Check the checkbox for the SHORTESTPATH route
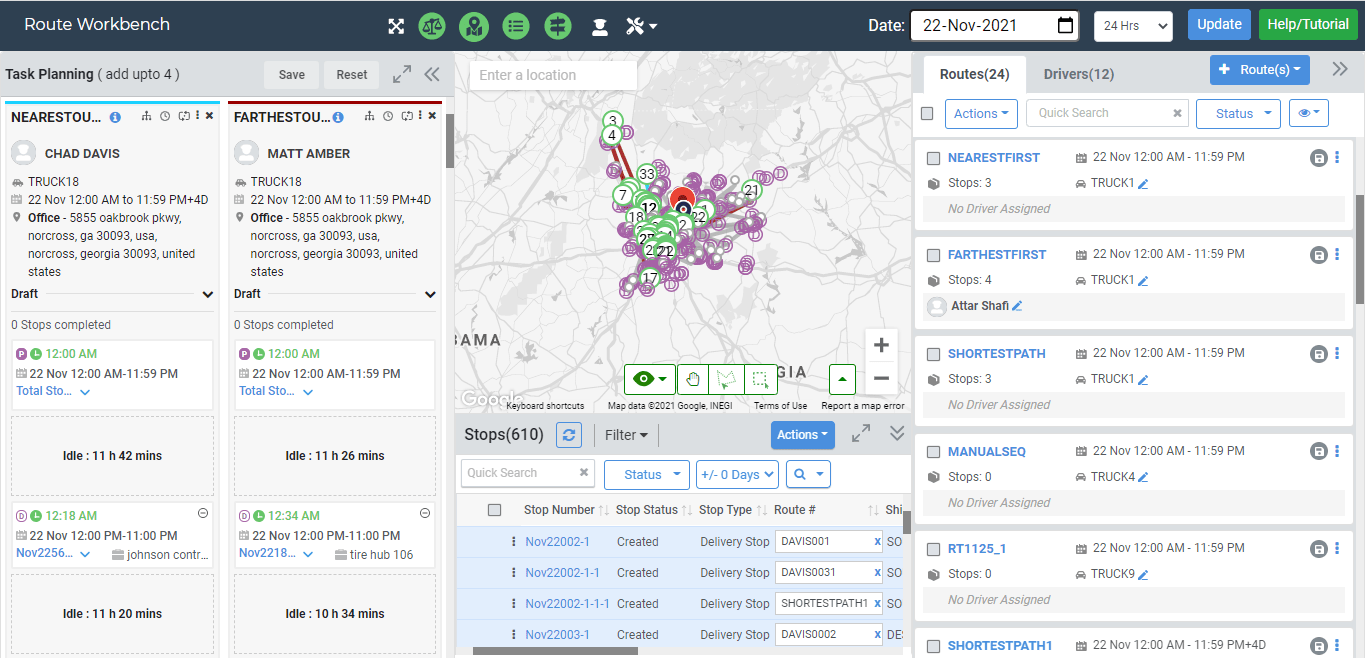Screen dimensions: 1365x658 click(934, 352)
